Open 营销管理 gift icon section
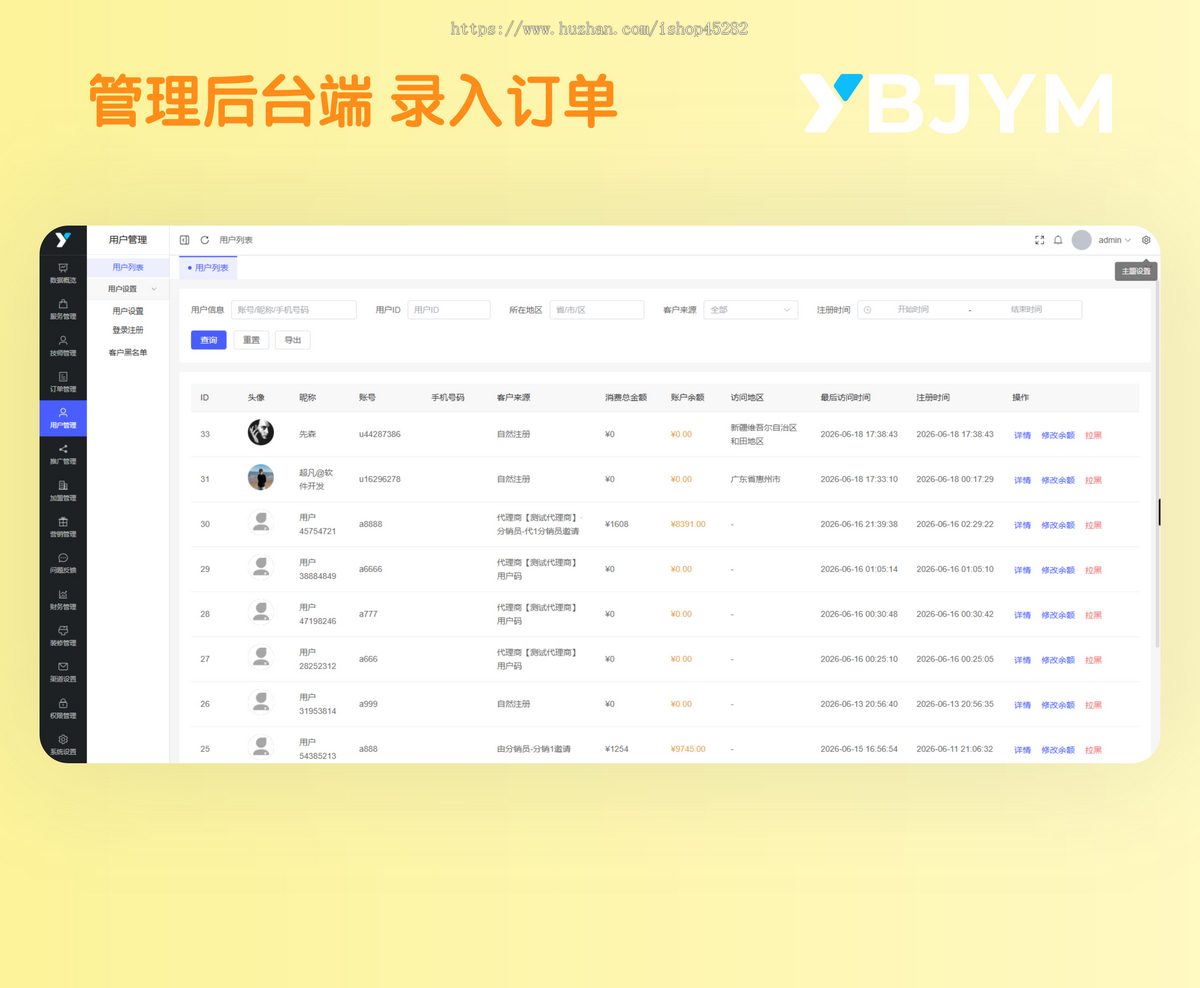 pos(63,527)
